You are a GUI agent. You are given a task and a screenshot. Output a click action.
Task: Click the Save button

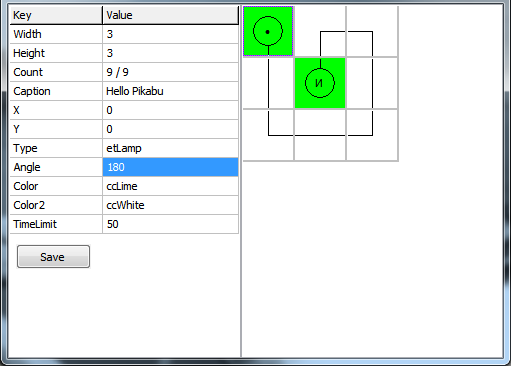[x=53, y=257]
